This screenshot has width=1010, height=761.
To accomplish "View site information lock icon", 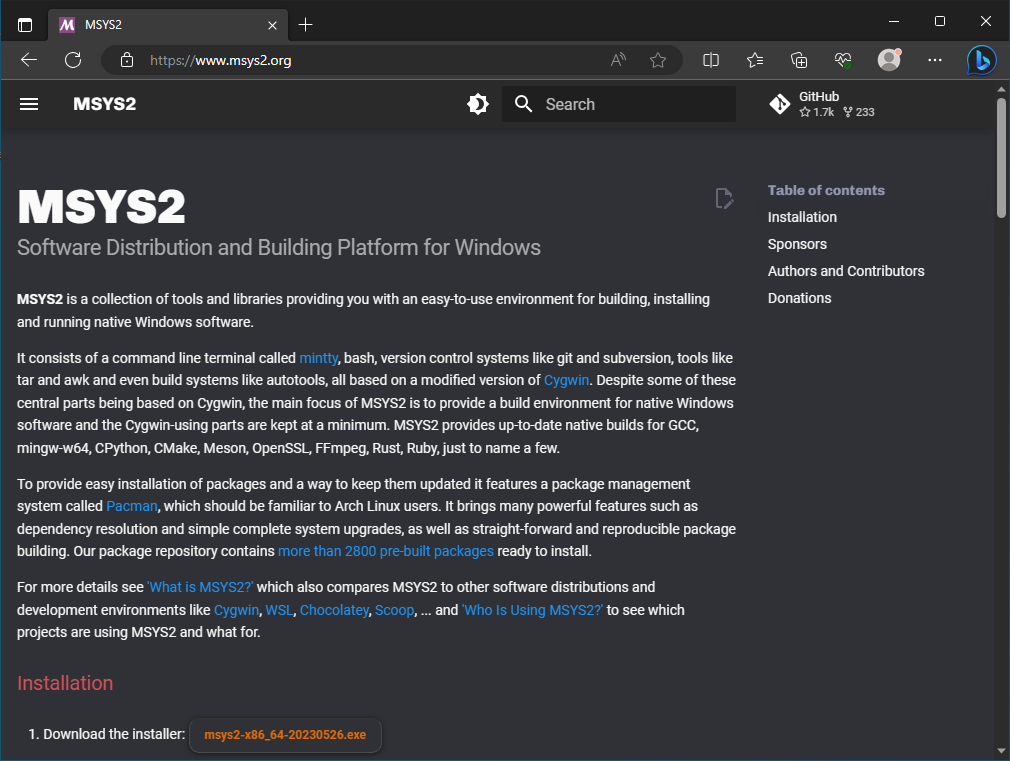I will coord(127,60).
